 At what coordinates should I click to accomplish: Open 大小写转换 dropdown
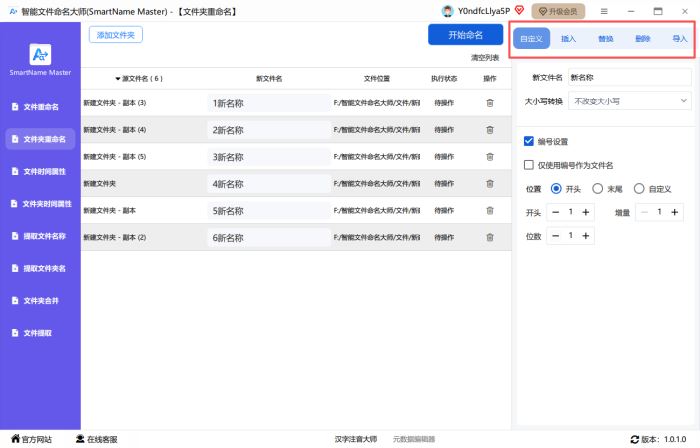coord(629,101)
